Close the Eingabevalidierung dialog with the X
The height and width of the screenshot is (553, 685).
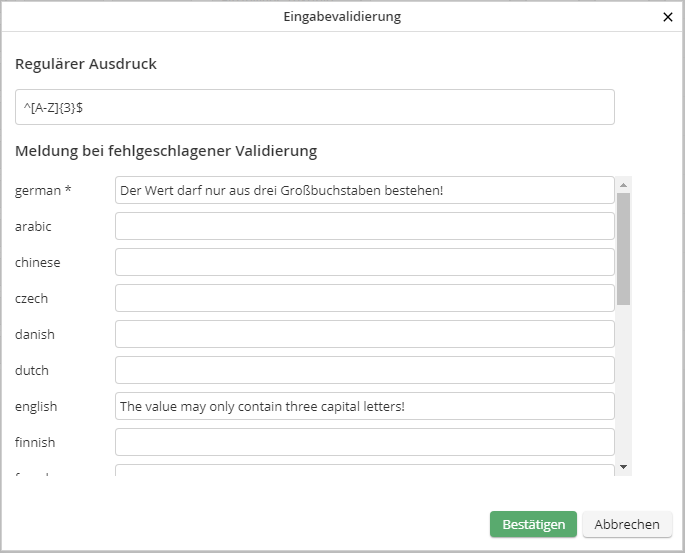click(x=668, y=16)
